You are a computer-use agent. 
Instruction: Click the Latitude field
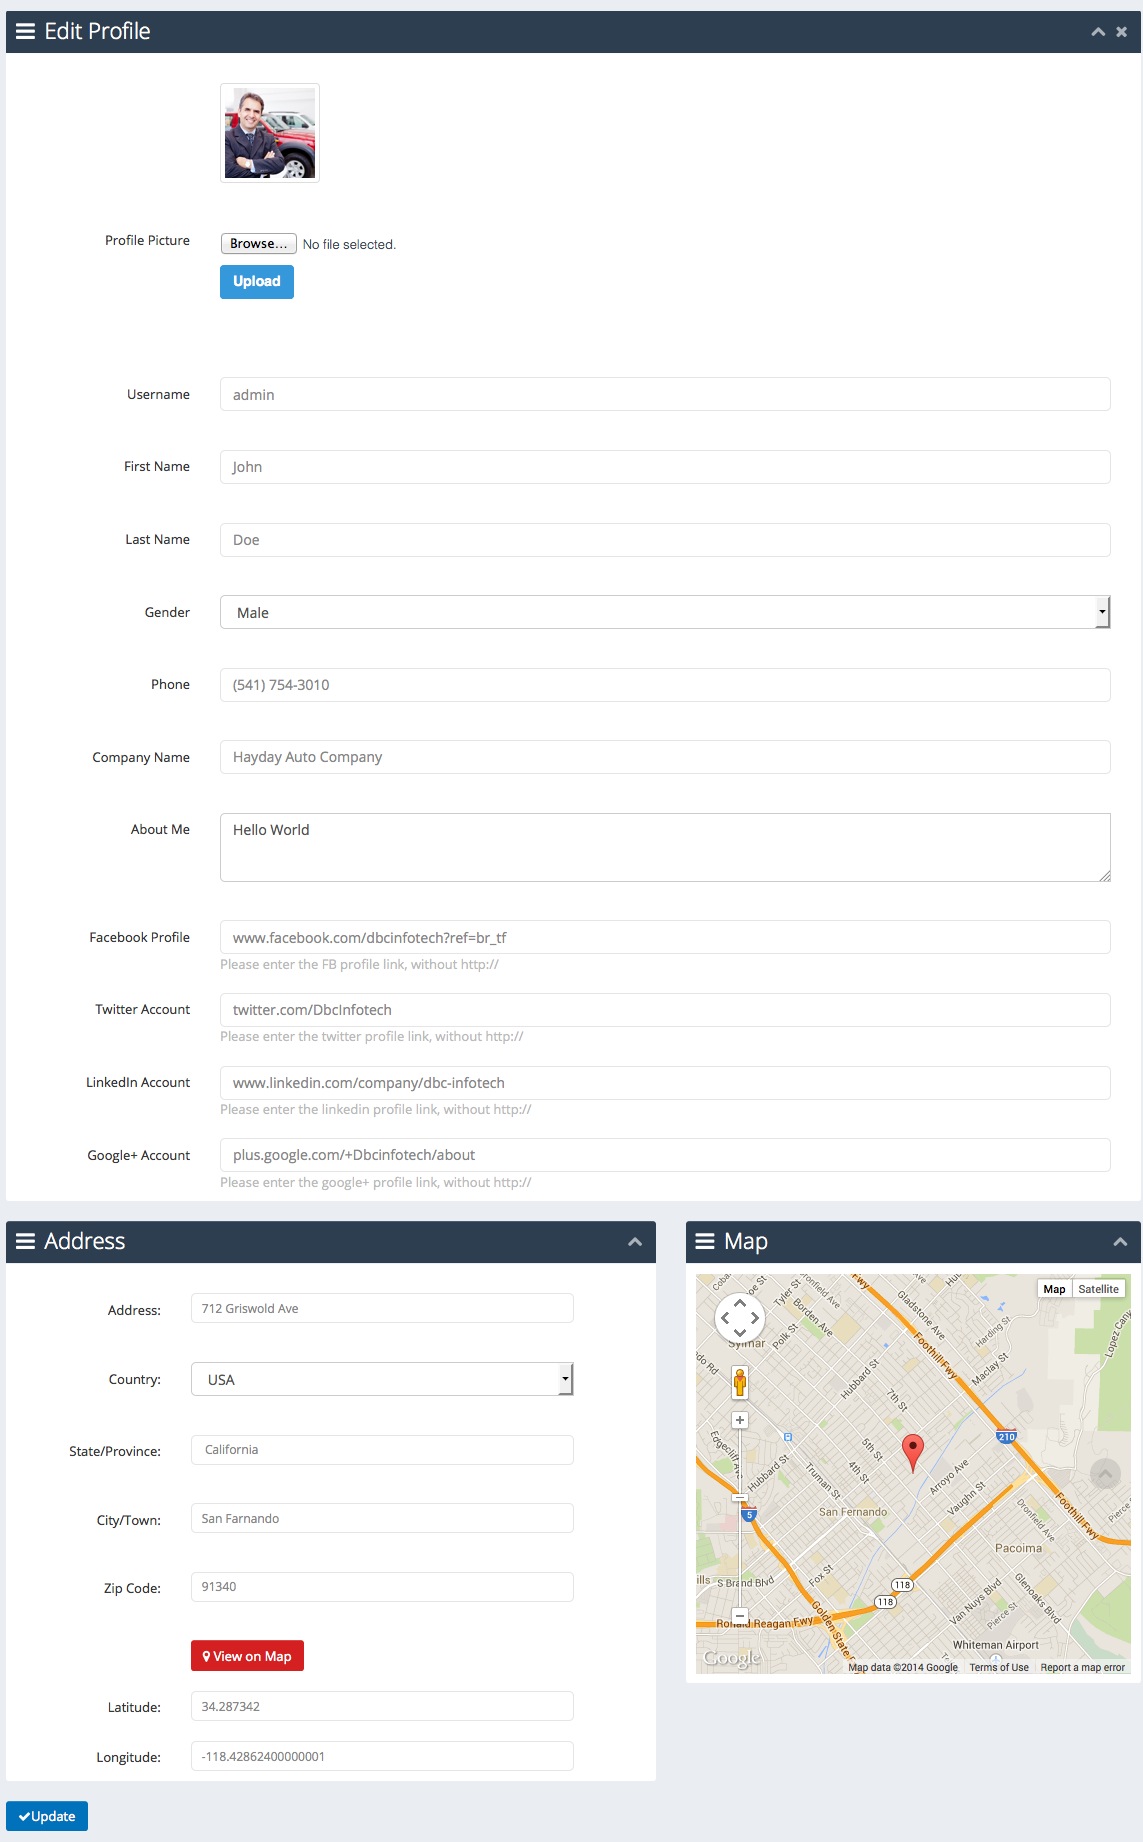tap(382, 1706)
